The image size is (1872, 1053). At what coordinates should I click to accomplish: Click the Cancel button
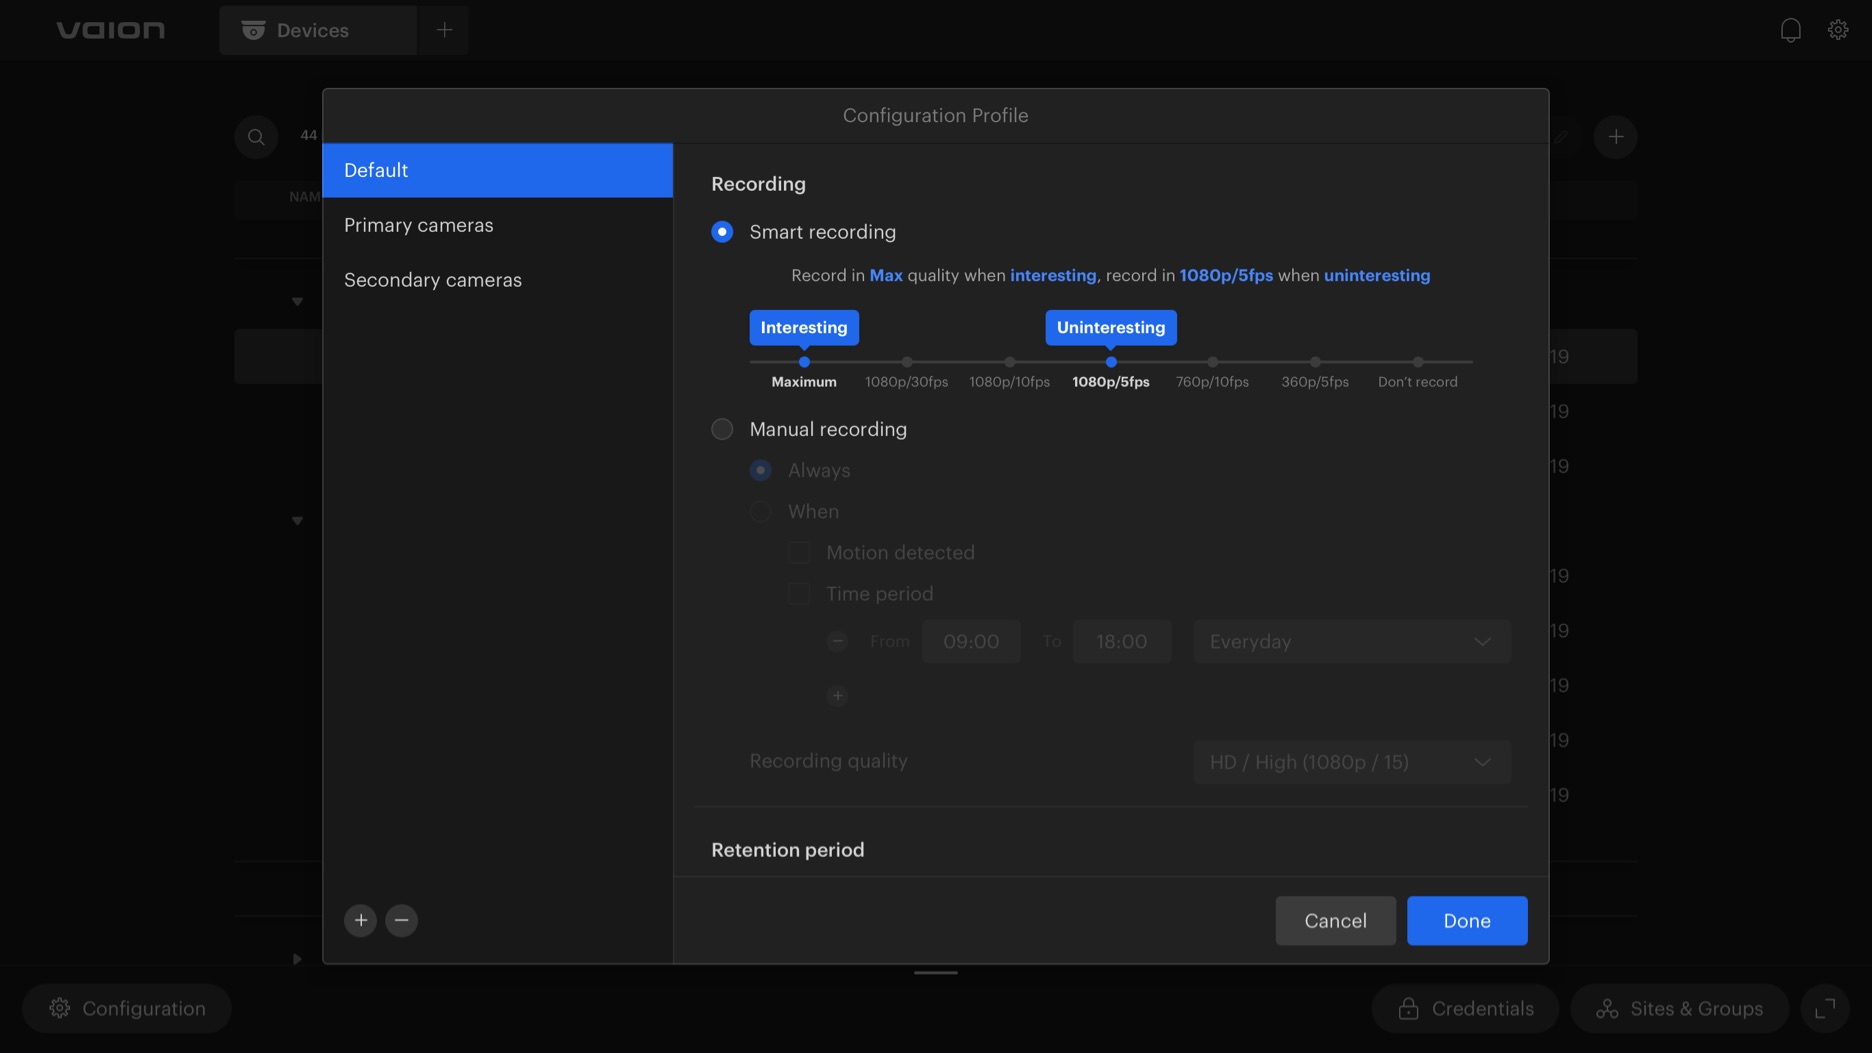point(1335,921)
